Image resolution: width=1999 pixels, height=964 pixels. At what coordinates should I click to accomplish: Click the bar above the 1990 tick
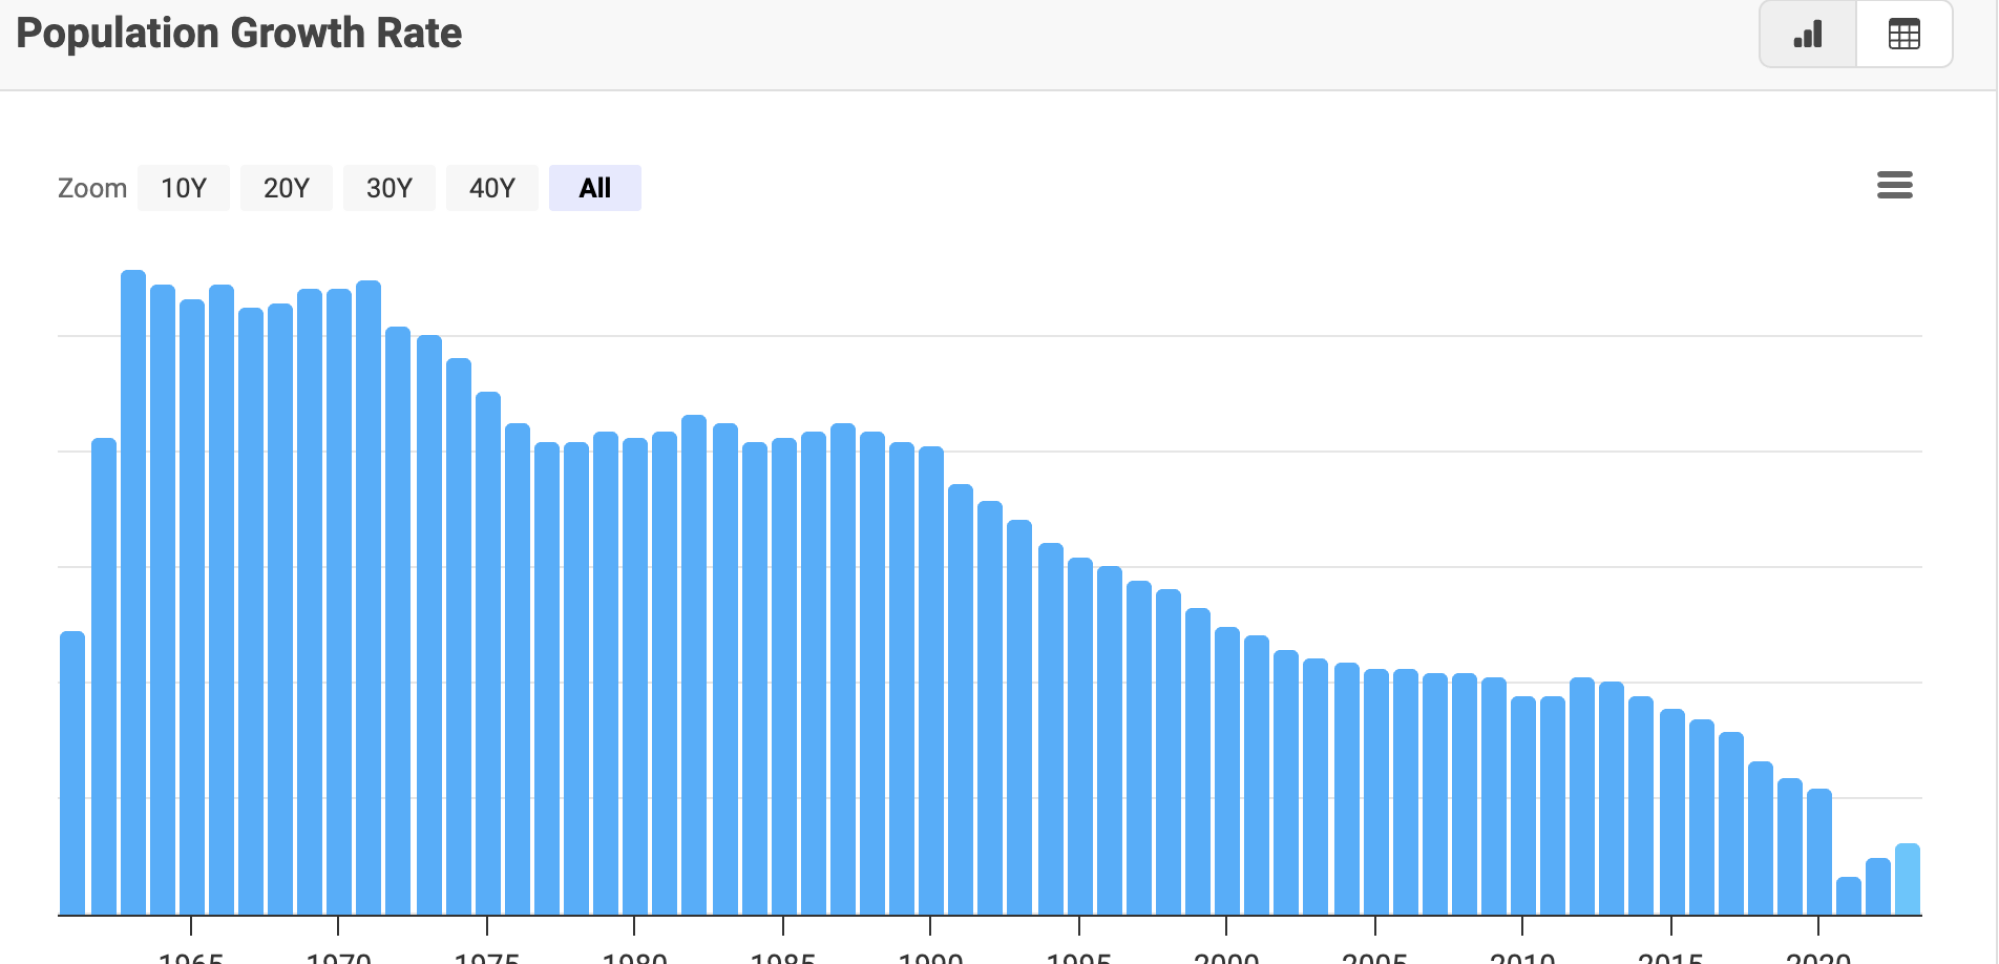pyautogui.click(x=931, y=680)
